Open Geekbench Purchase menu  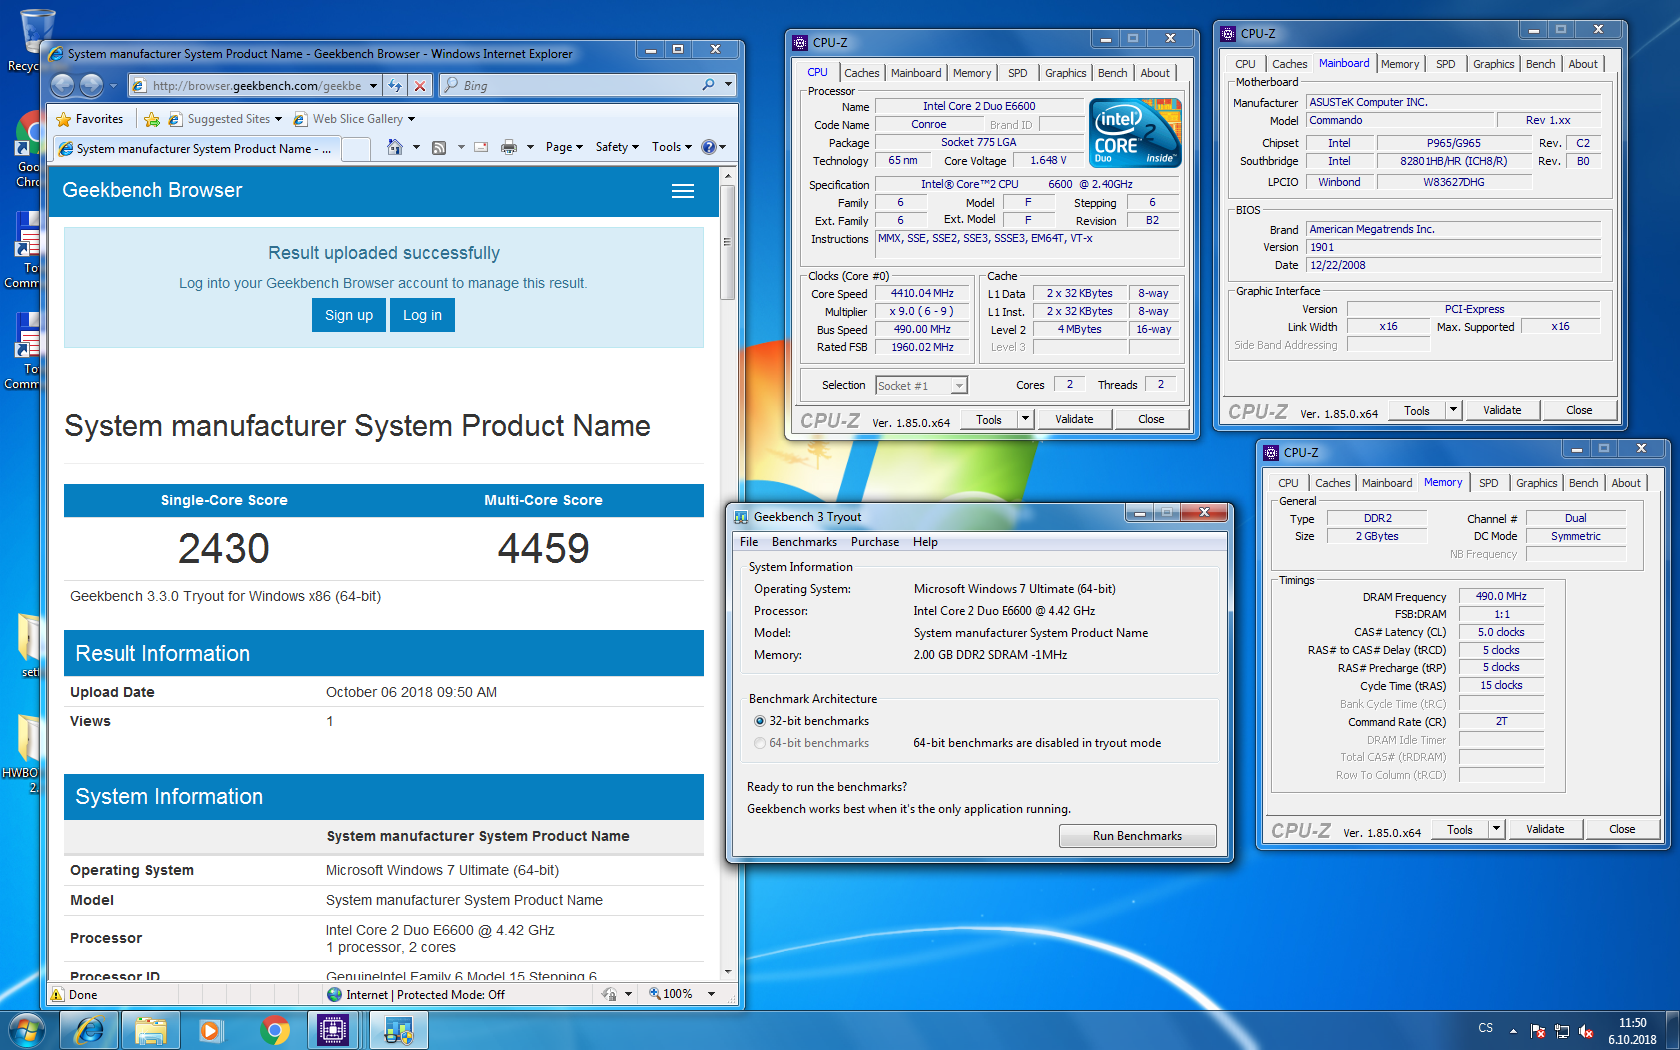pos(875,542)
